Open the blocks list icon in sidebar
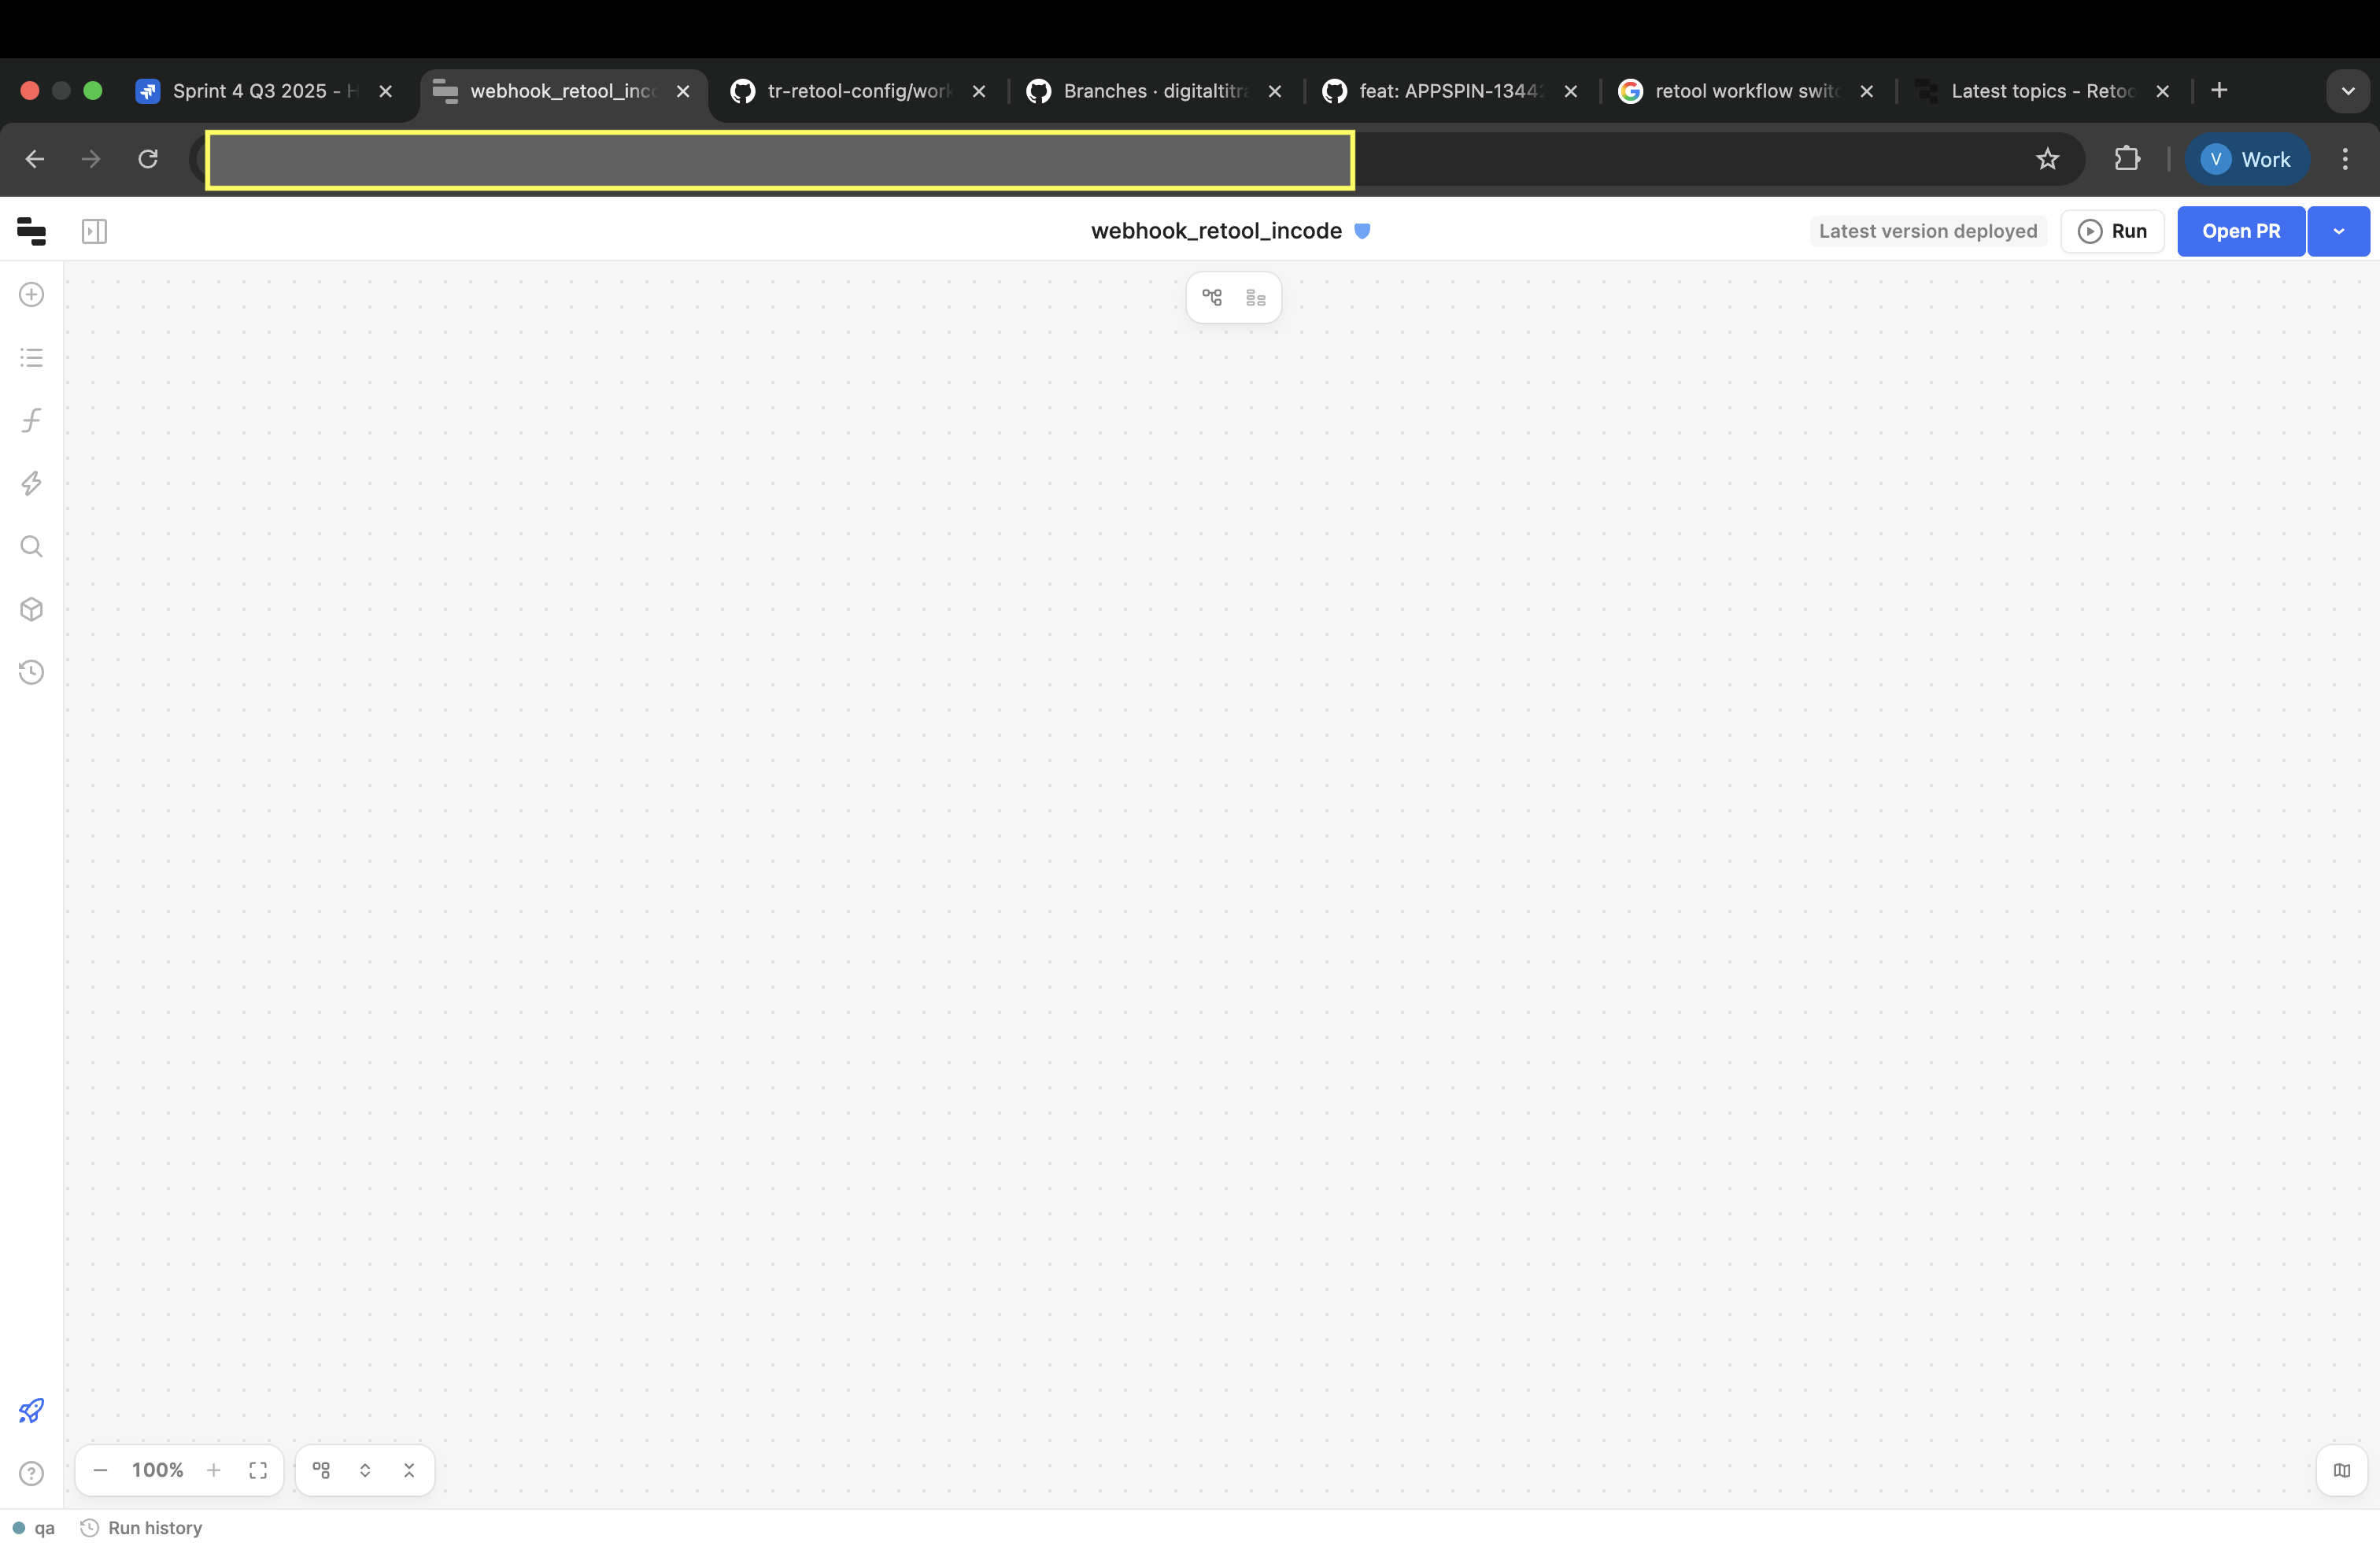This screenshot has height=1546, width=2380. 31,357
